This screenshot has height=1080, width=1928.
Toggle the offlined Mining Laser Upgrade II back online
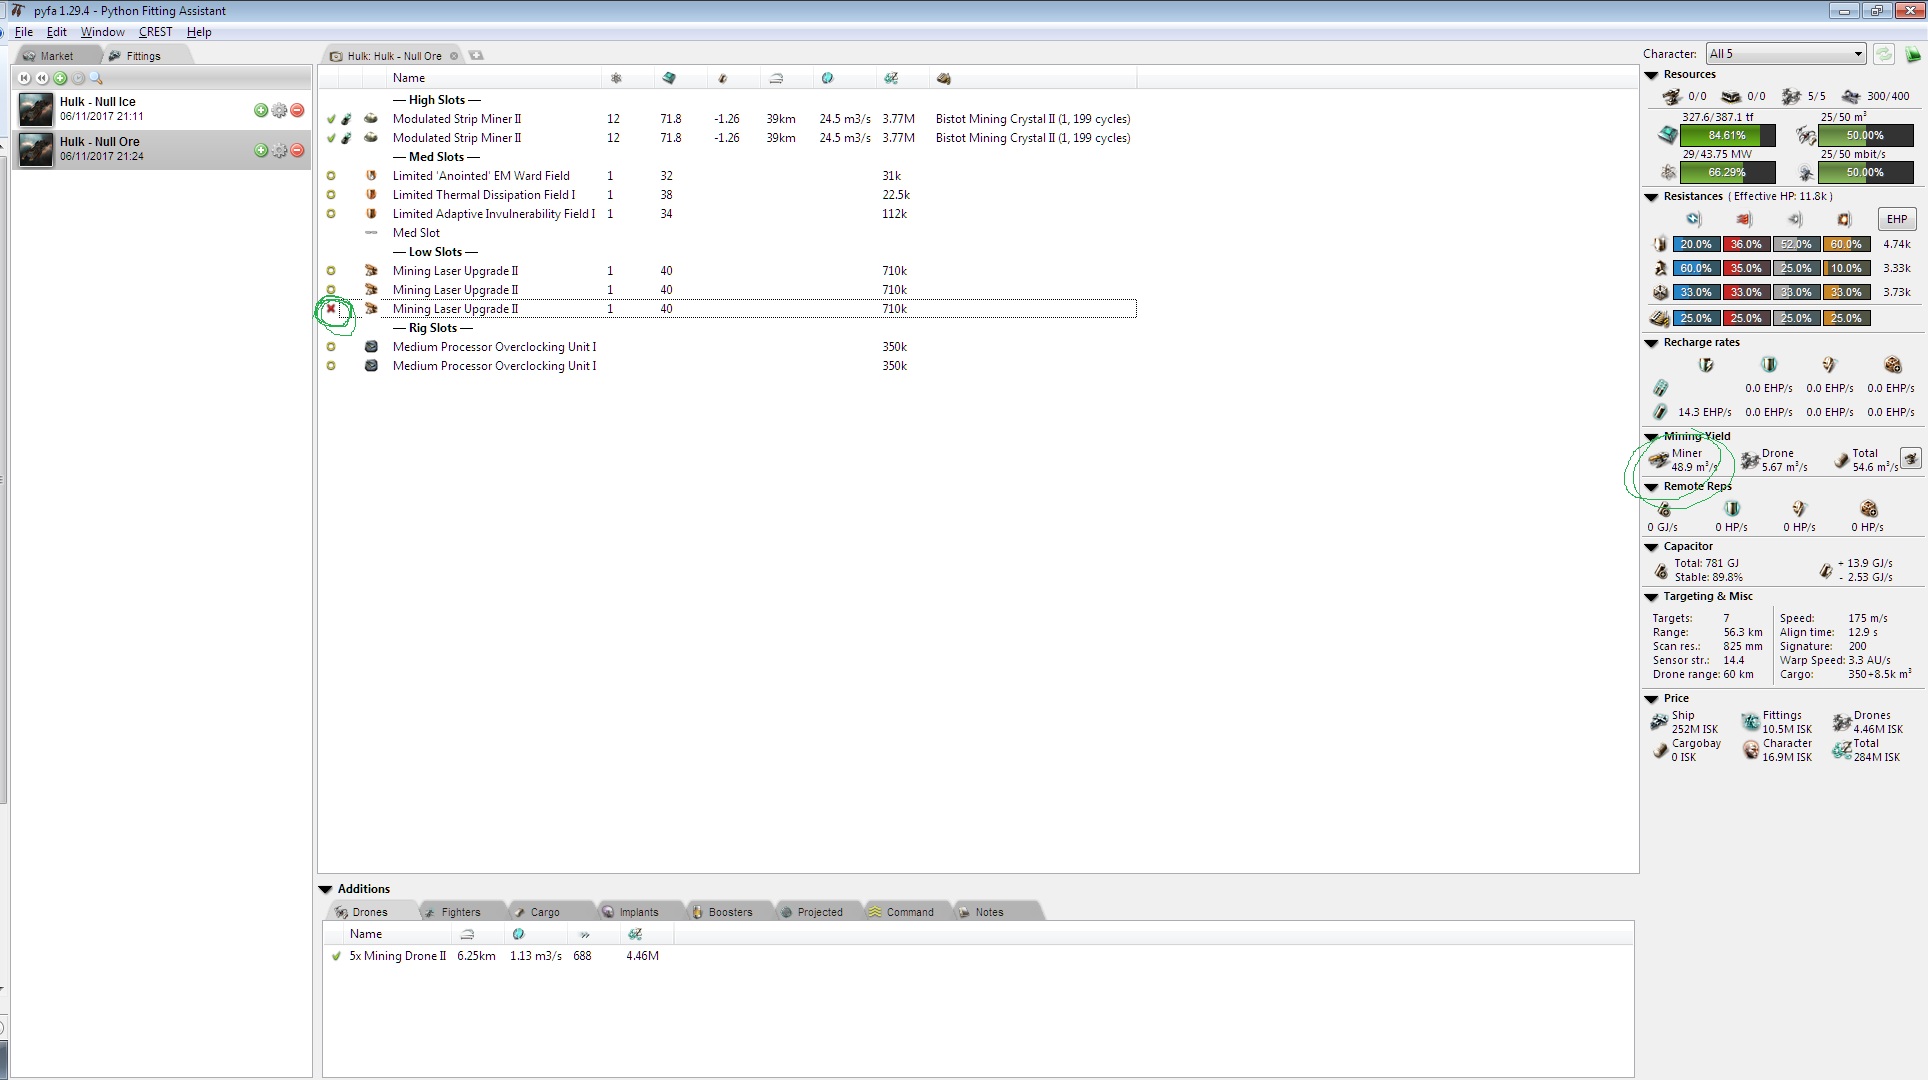pyautogui.click(x=331, y=309)
